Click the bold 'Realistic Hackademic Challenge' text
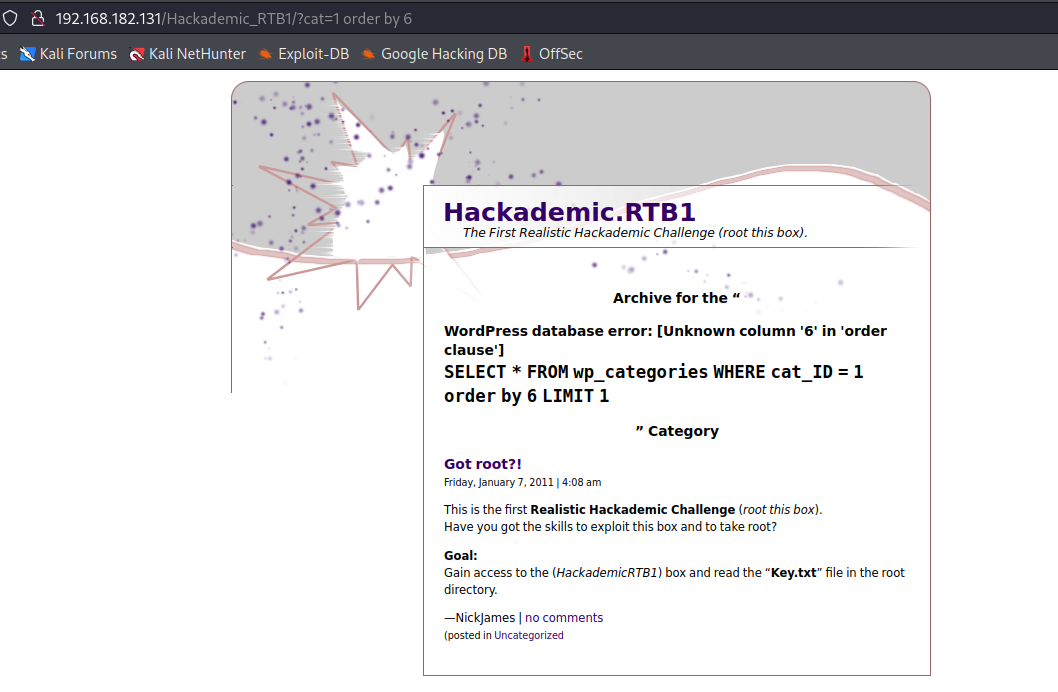The height and width of the screenshot is (692, 1058). pos(632,510)
